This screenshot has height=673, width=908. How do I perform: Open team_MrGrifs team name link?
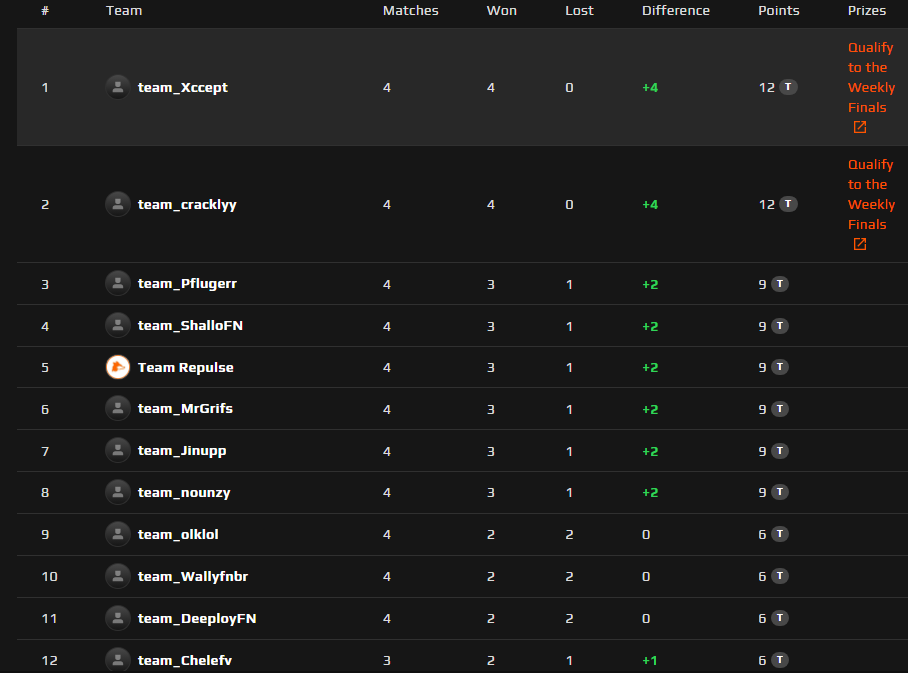pyautogui.click(x=185, y=409)
